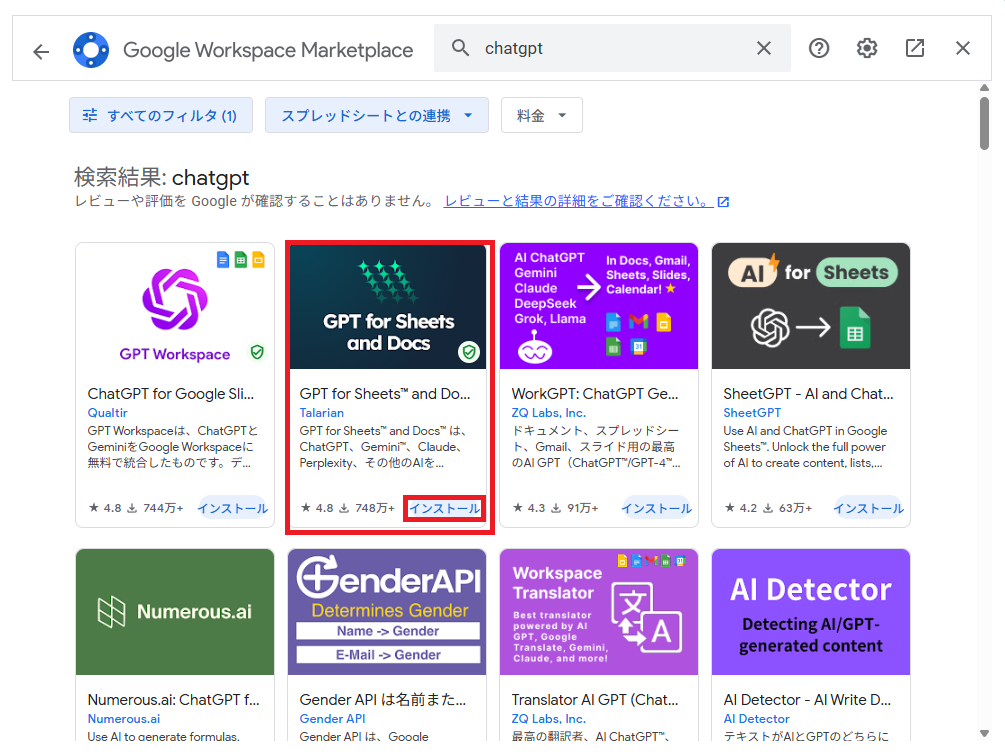Image resolution: width=1005 pixels, height=756 pixels.
Task: Click title ChatGPT for Google Sli...
Action: [170, 393]
